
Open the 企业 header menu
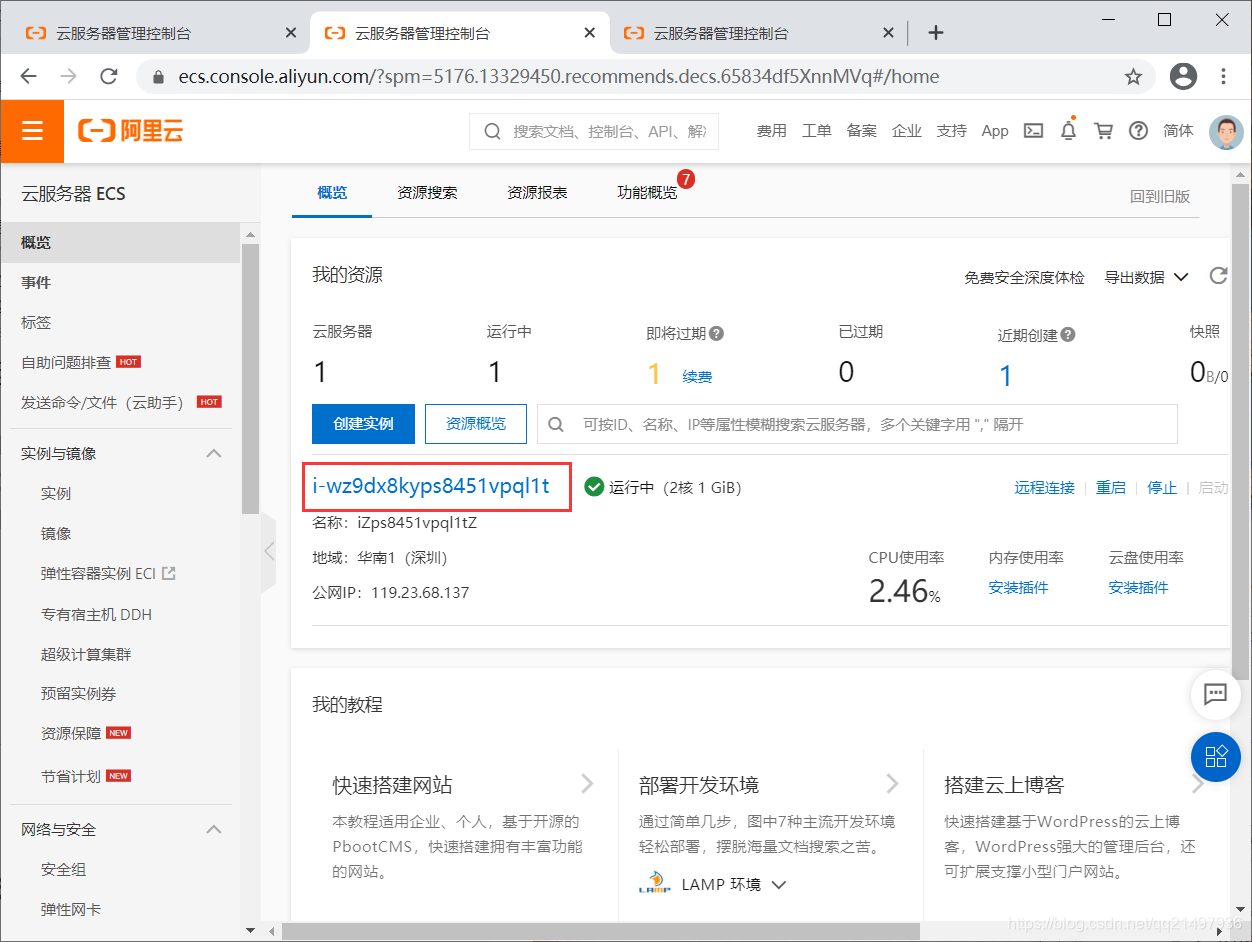pos(906,131)
